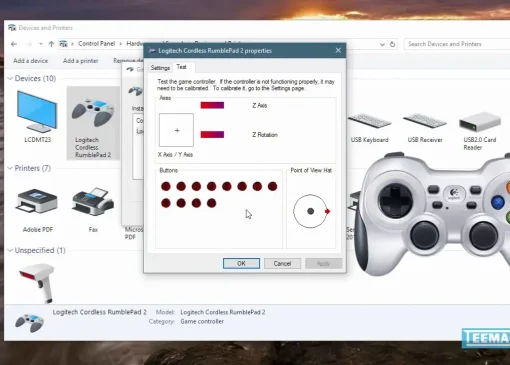The width and height of the screenshot is (510, 365).
Task: Select the Test tab
Action: tap(182, 67)
